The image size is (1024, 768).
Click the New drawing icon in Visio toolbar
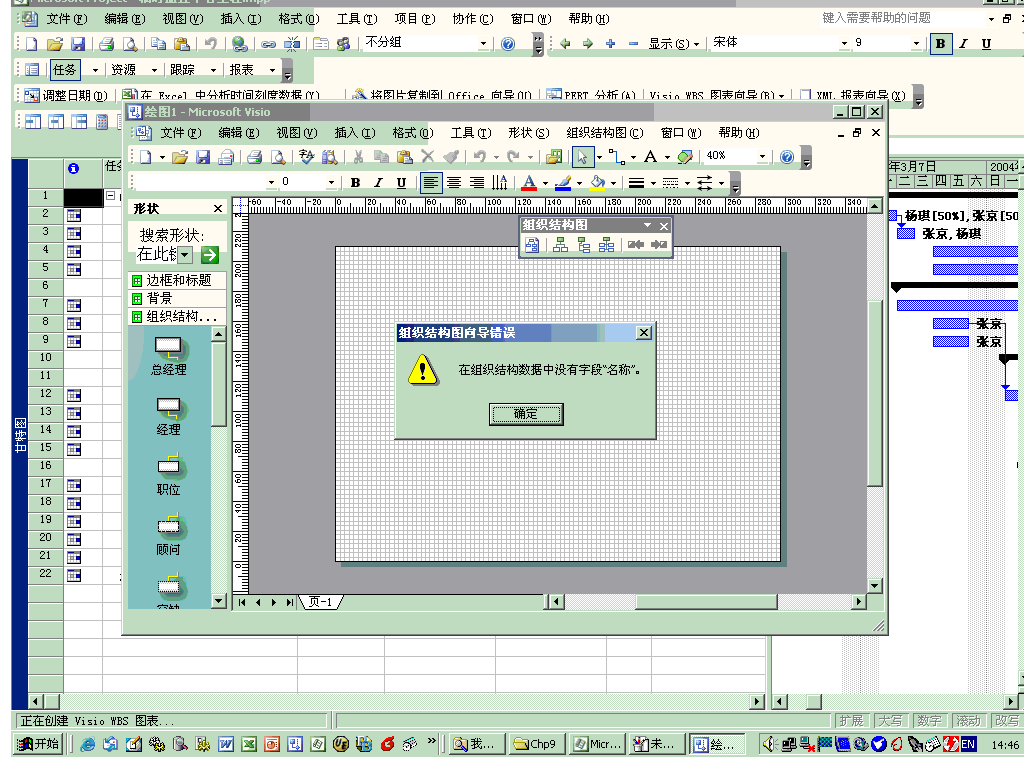[146, 157]
